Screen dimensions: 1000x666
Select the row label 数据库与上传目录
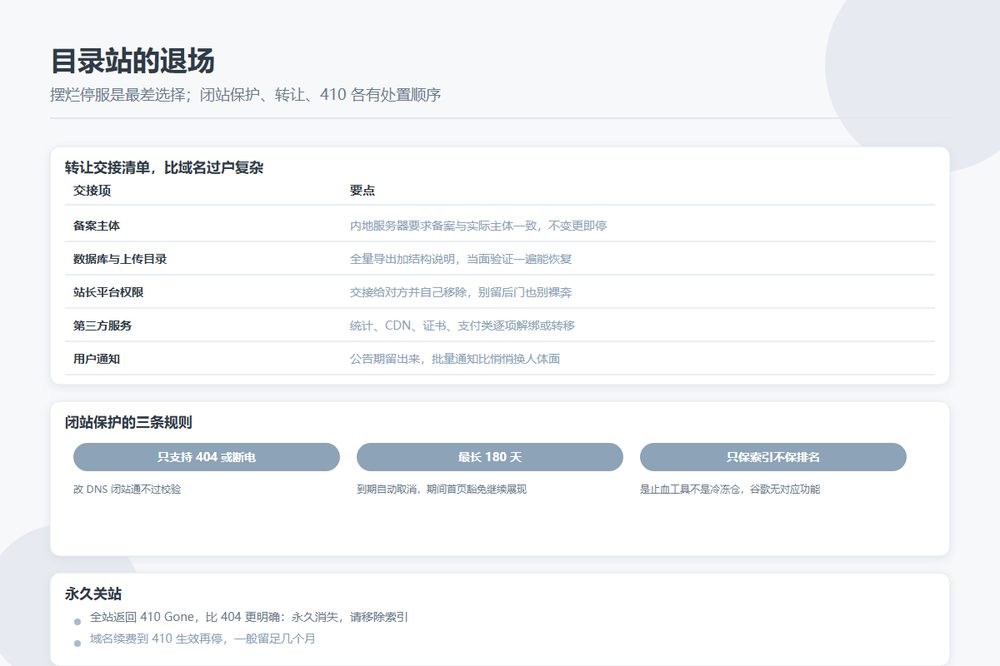click(120, 259)
